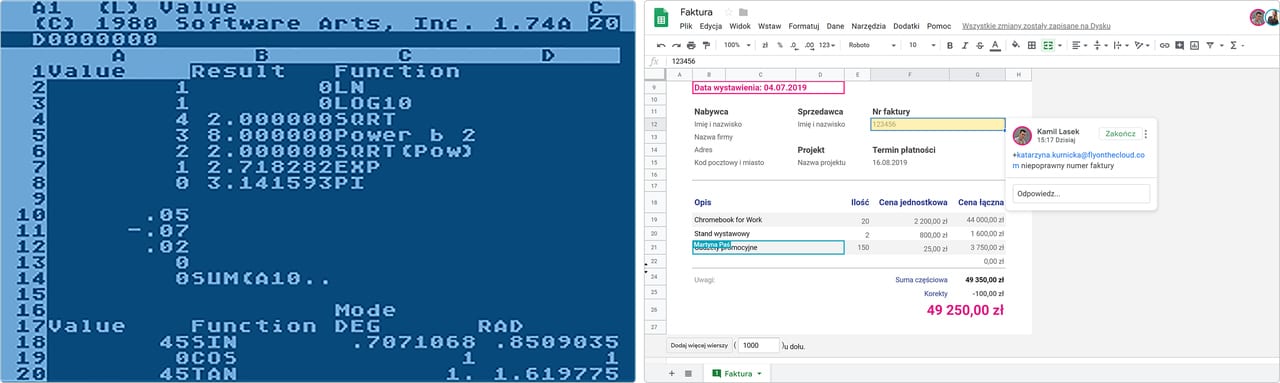
Task: Format as currency with the zł button
Action: coord(765,45)
